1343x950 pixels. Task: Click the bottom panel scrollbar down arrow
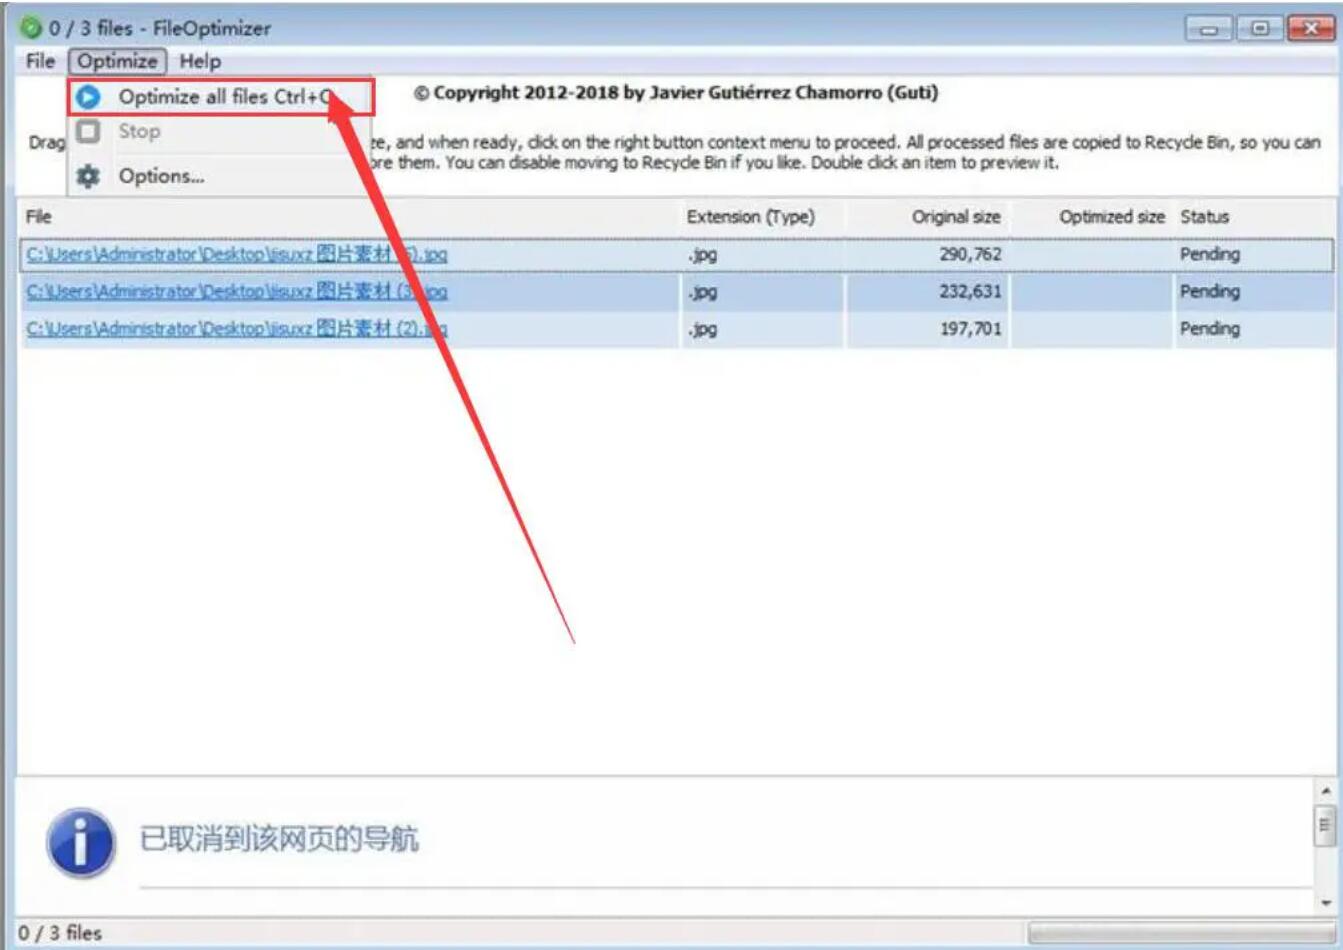(1325, 903)
